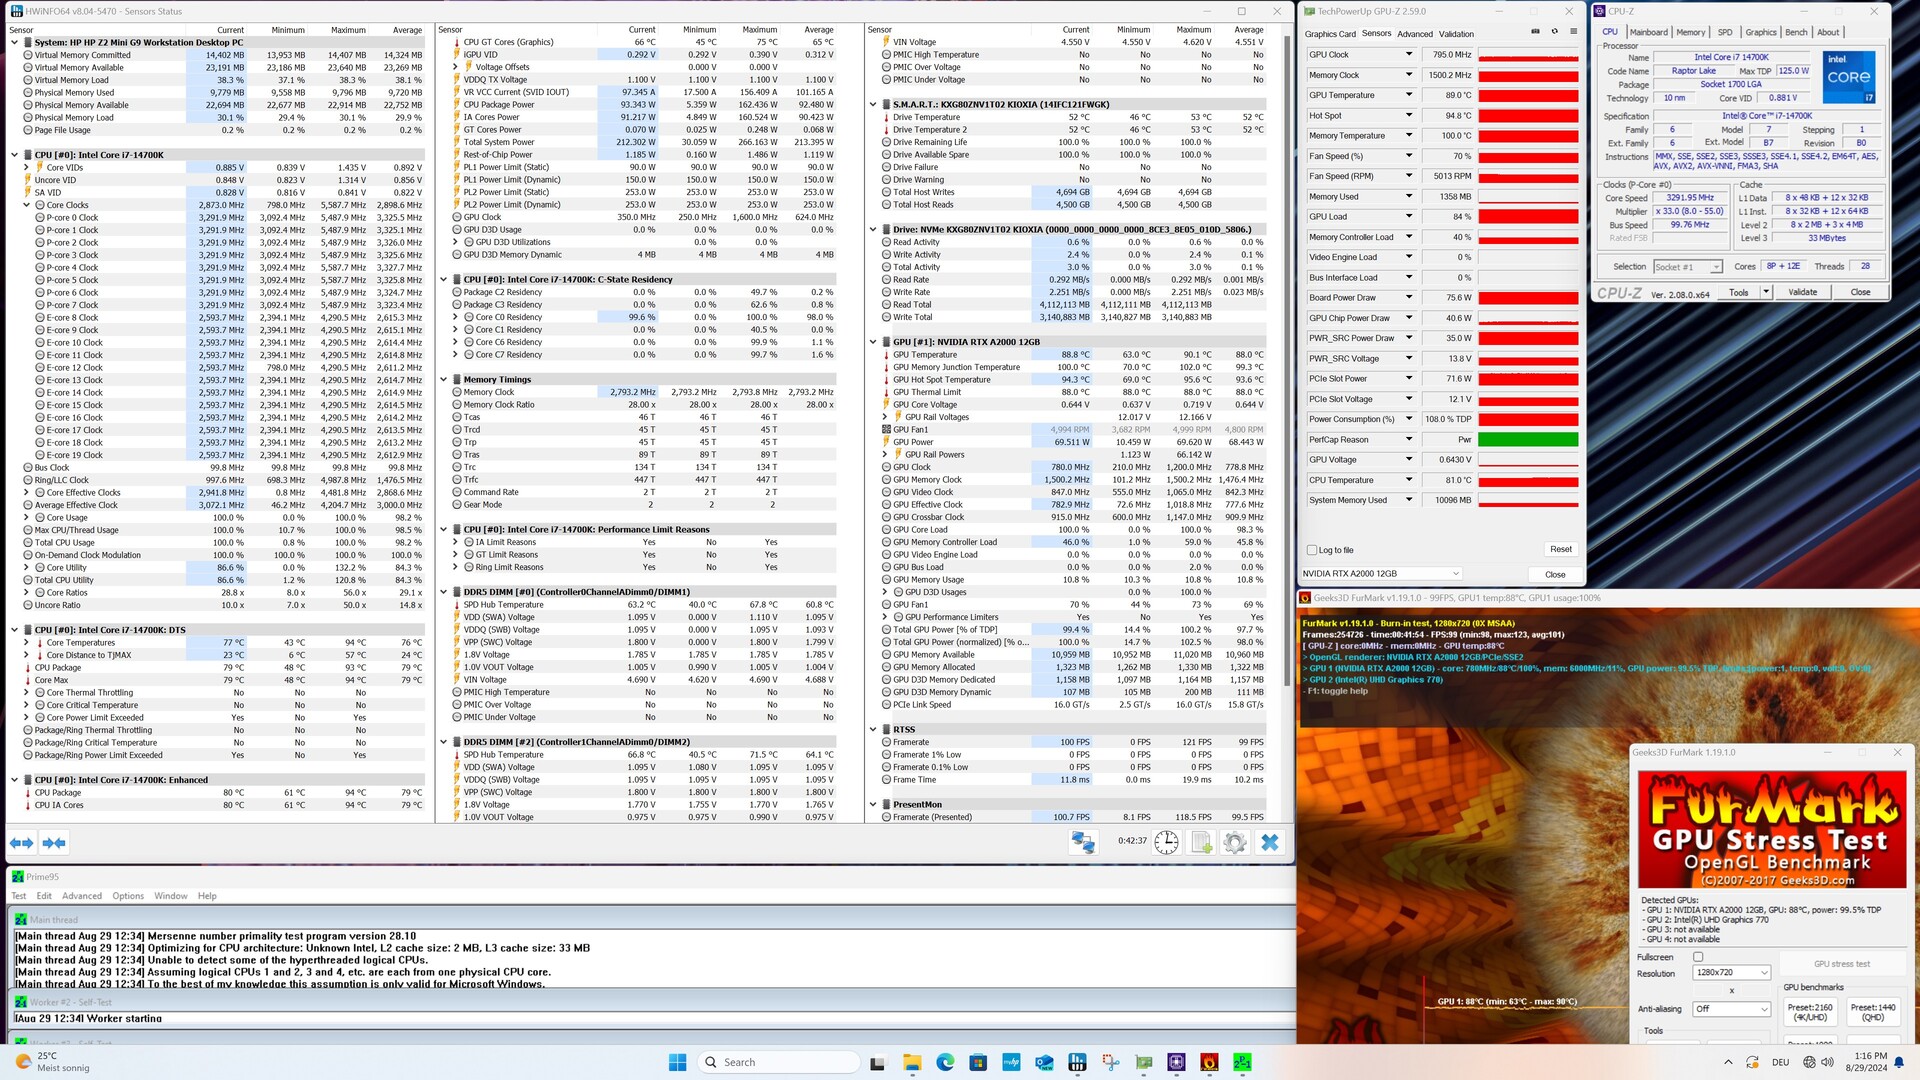Image resolution: width=1920 pixels, height=1080 pixels.
Task: Open the FurMark Resolution 1280x720 dropdown
Action: (1732, 972)
